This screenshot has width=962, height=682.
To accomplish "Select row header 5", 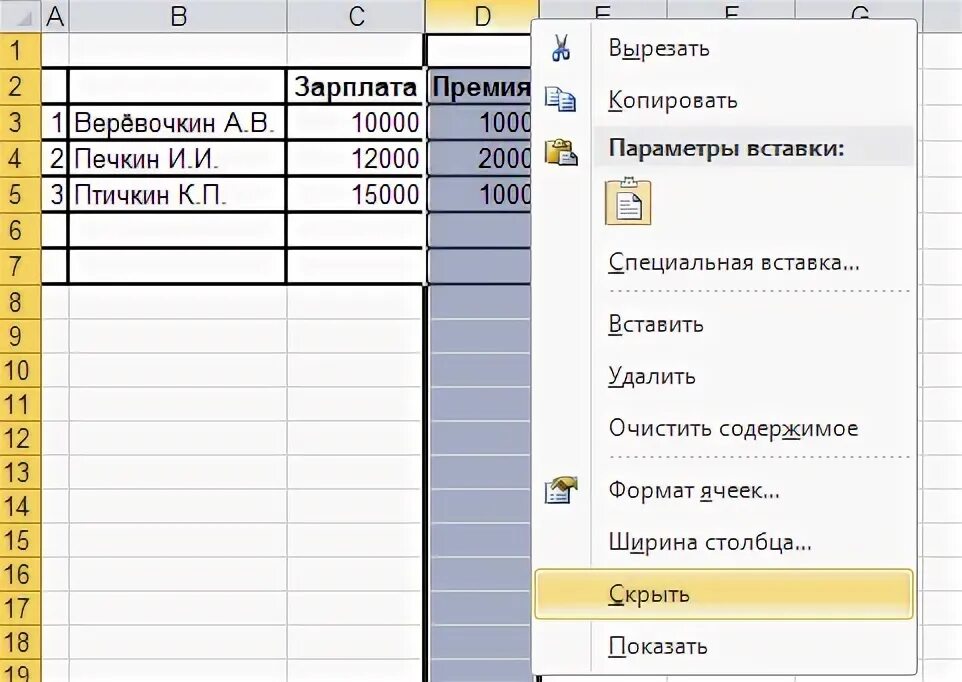I will [x=20, y=194].
